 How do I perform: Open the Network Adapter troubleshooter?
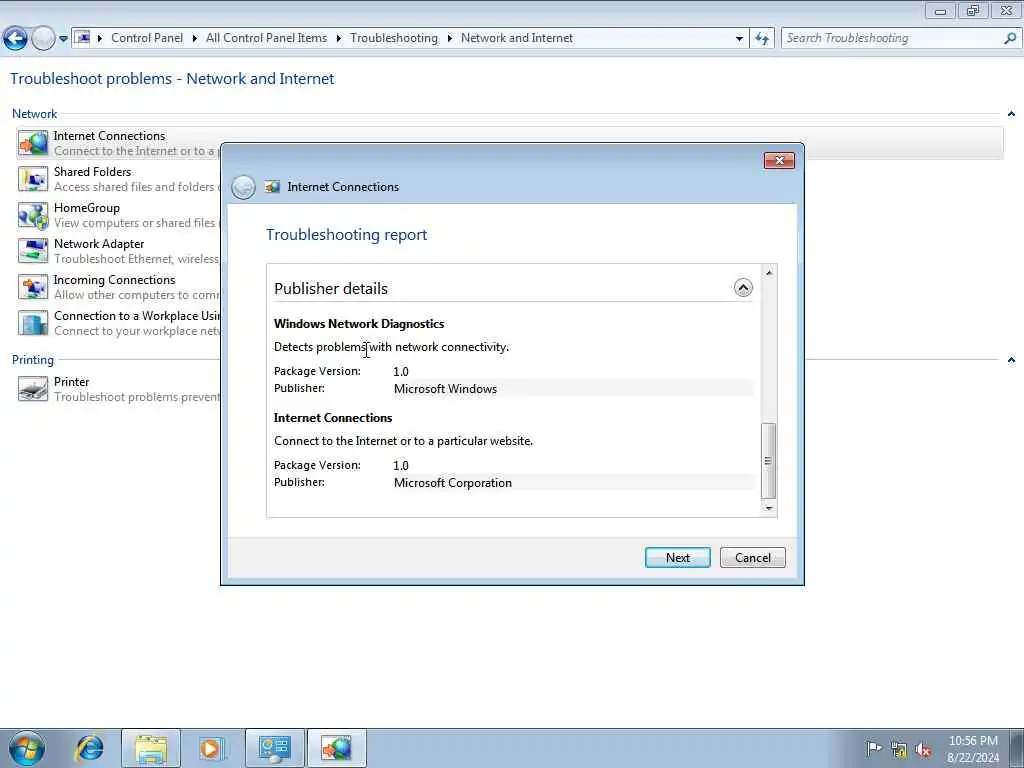click(99, 244)
